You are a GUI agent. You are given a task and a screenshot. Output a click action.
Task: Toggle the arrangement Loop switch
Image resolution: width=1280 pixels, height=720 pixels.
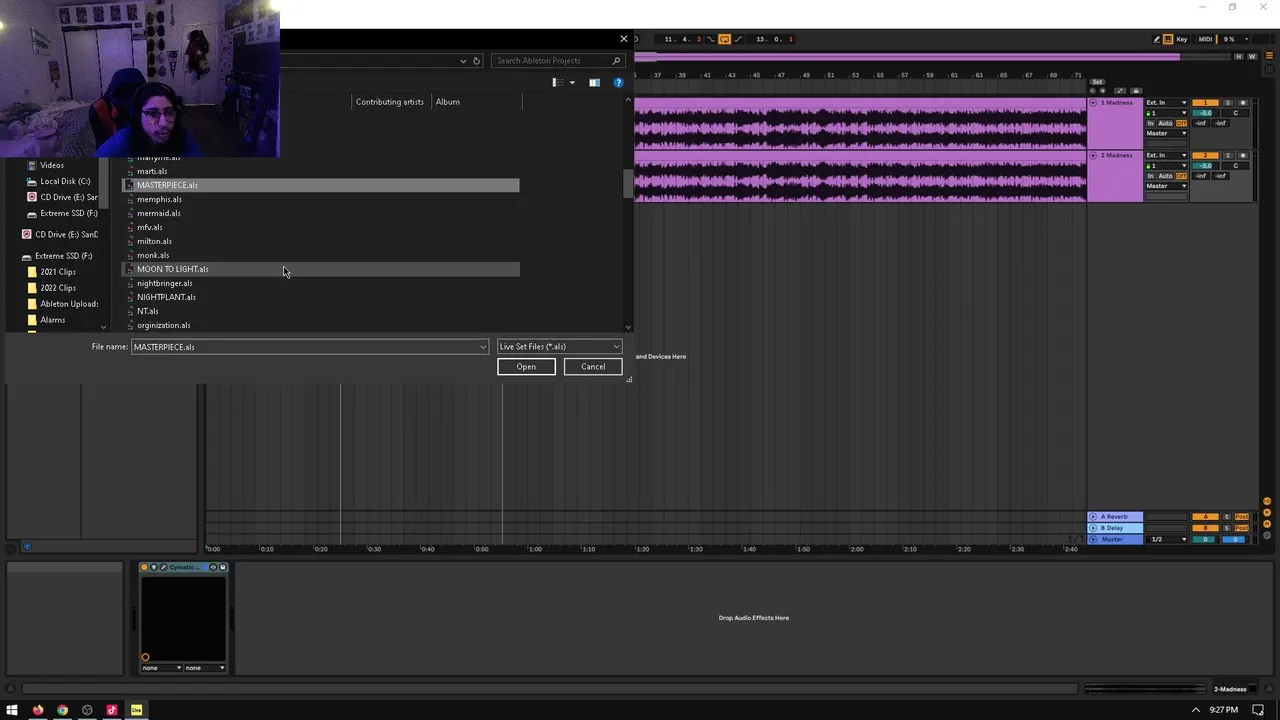coord(725,39)
